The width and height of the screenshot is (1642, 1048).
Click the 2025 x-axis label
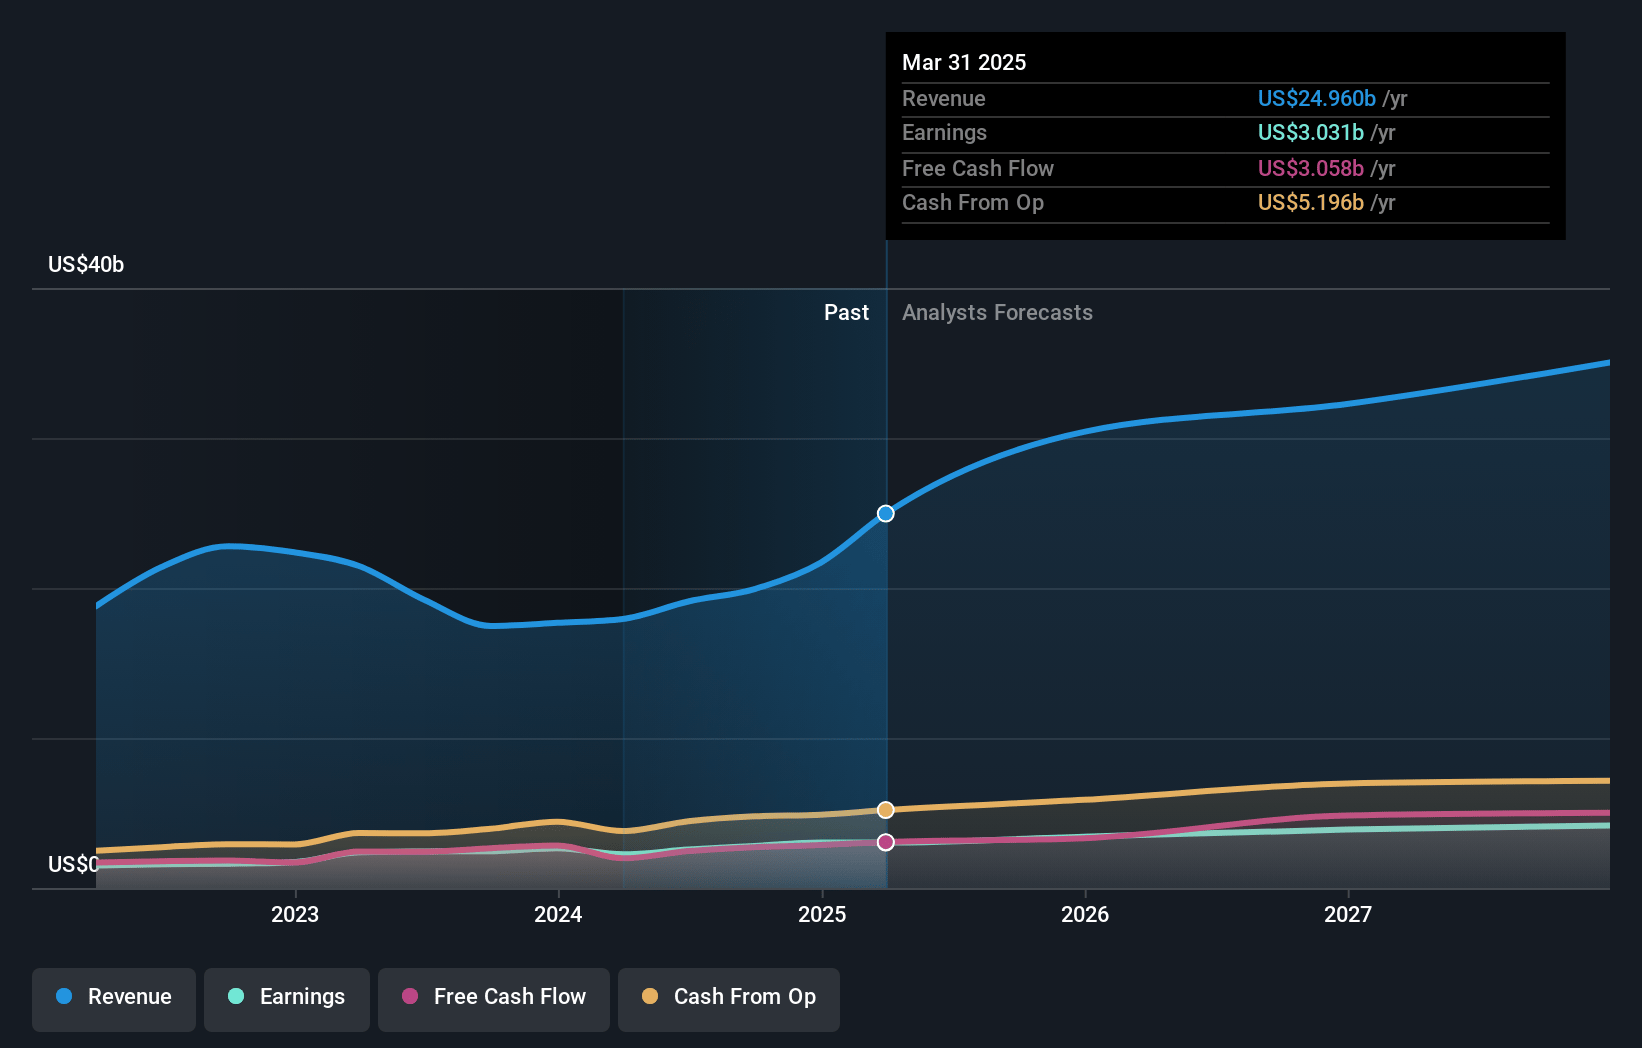coord(822,914)
